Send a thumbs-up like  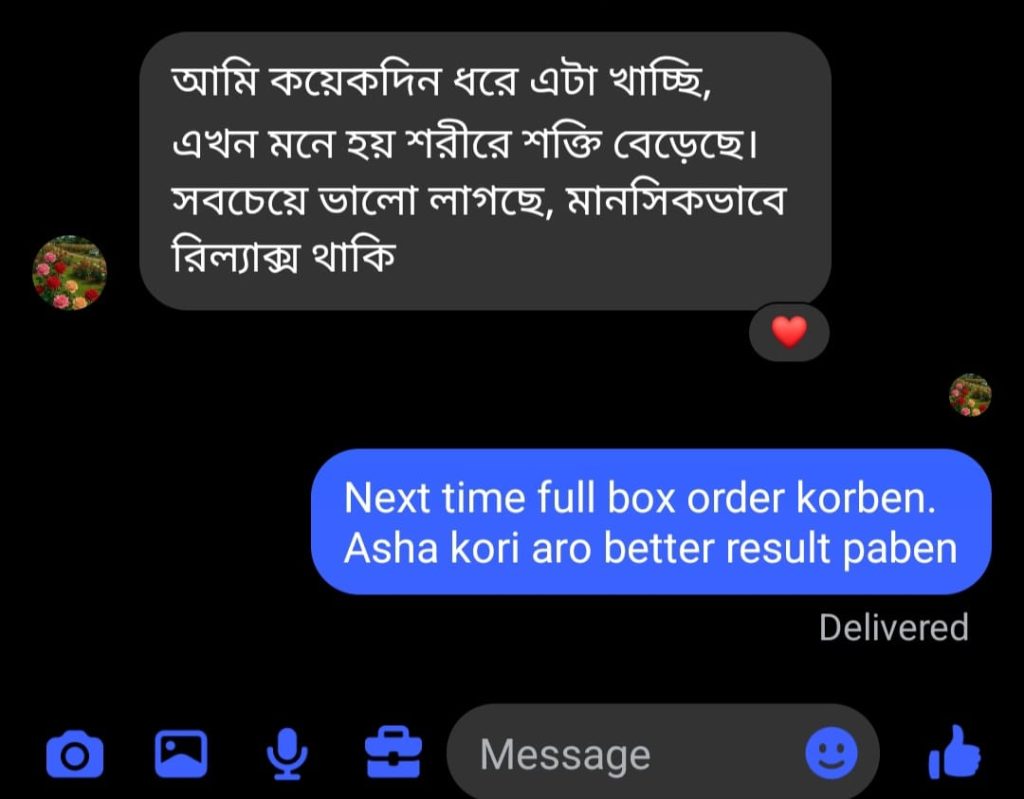tap(955, 753)
